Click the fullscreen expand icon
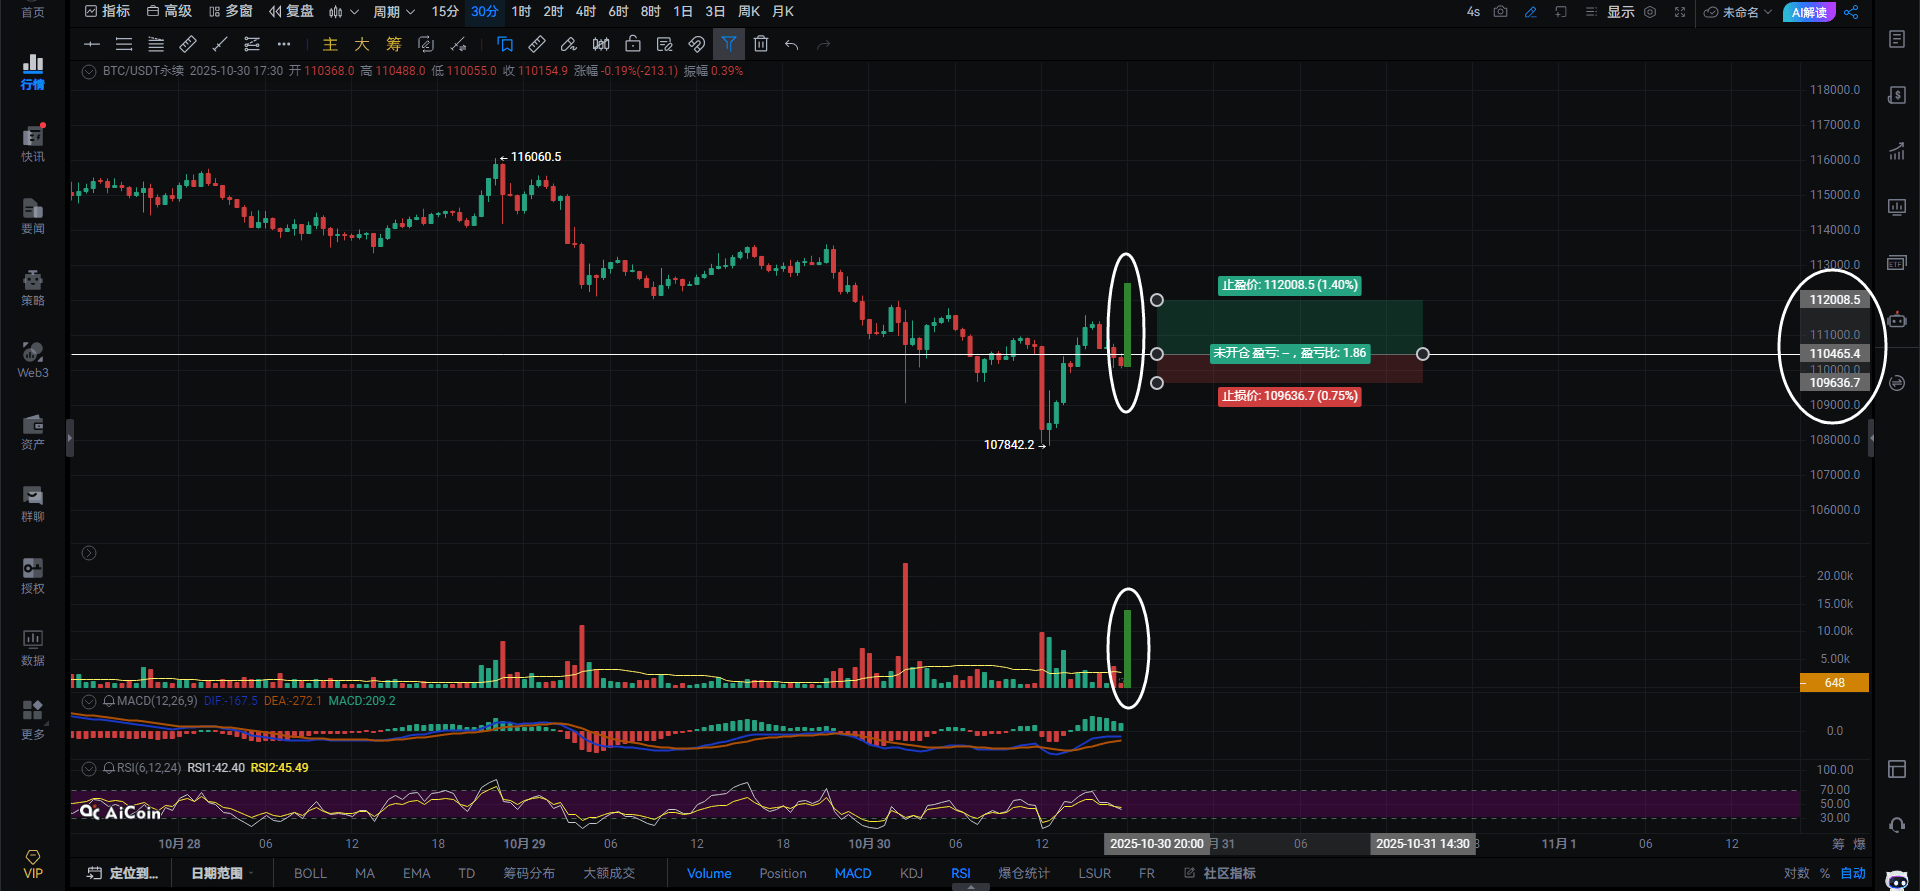Screen dimensions: 1920x891 coord(1680,12)
